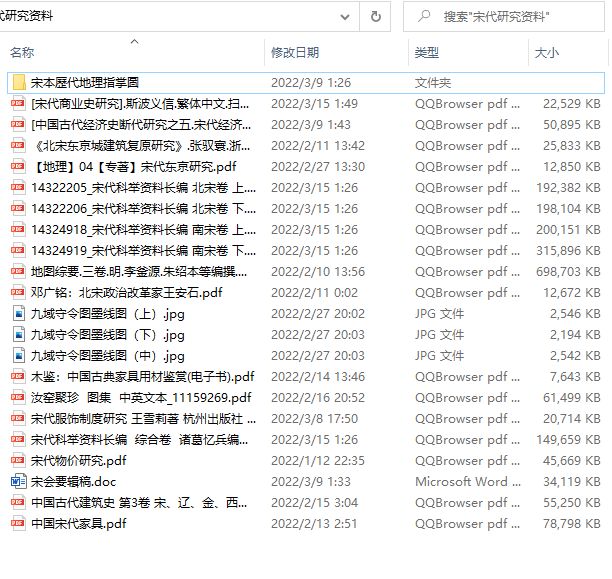The image size is (612, 579).
Task: Select file name 九域守令图墨线图（中）.jpg
Action: (108, 356)
